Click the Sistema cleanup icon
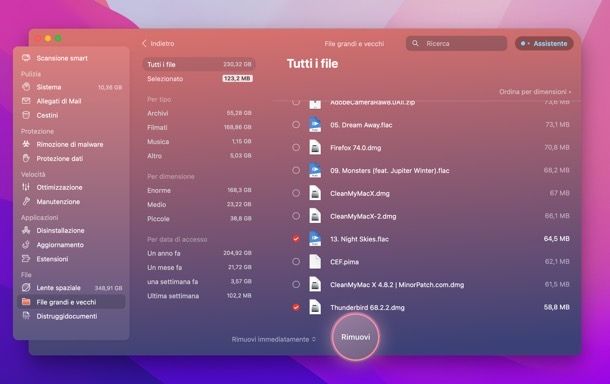Viewport: 610px width, 384px height. pyautogui.click(x=26, y=87)
